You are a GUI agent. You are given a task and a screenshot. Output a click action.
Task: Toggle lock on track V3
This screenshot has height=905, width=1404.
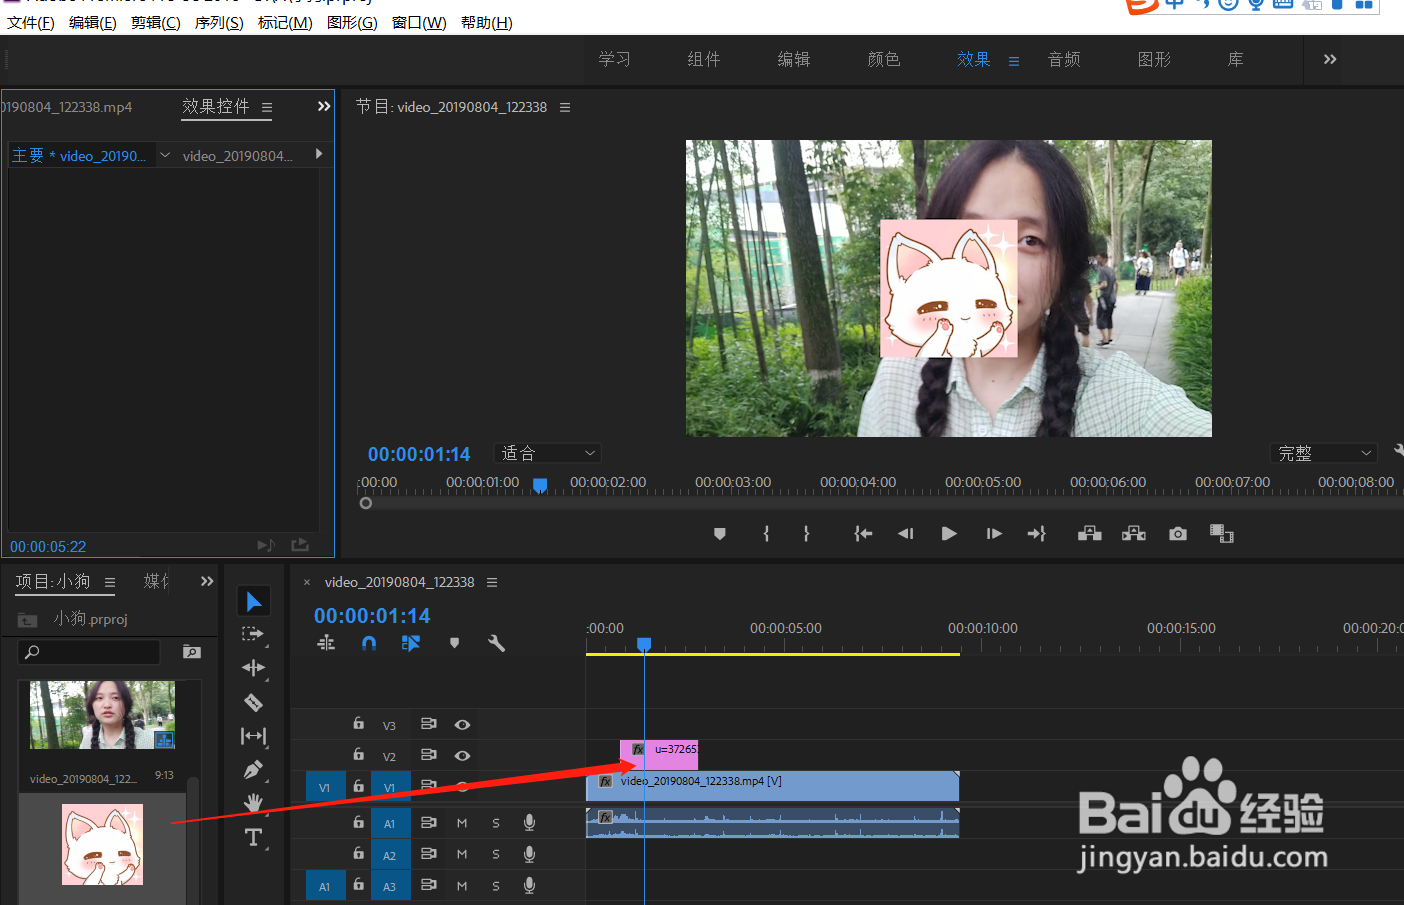(358, 723)
